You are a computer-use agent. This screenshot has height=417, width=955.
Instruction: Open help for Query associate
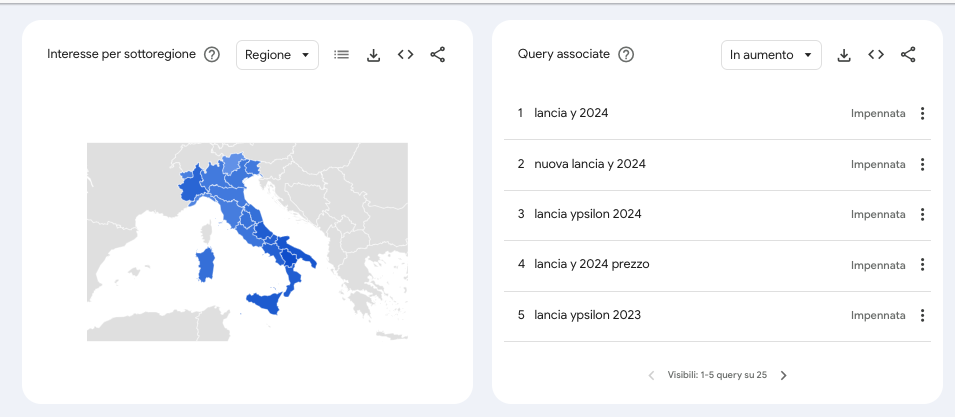tap(626, 55)
